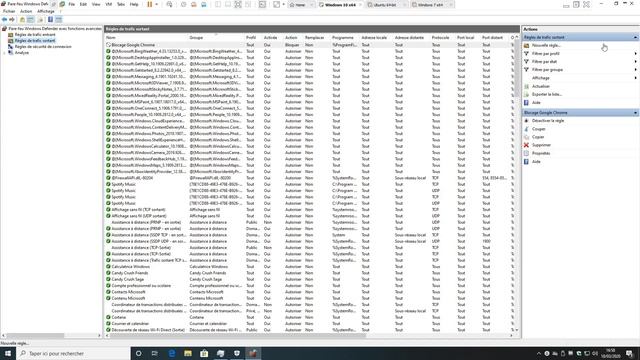Sort by the Programme column header

(x=344, y=38)
